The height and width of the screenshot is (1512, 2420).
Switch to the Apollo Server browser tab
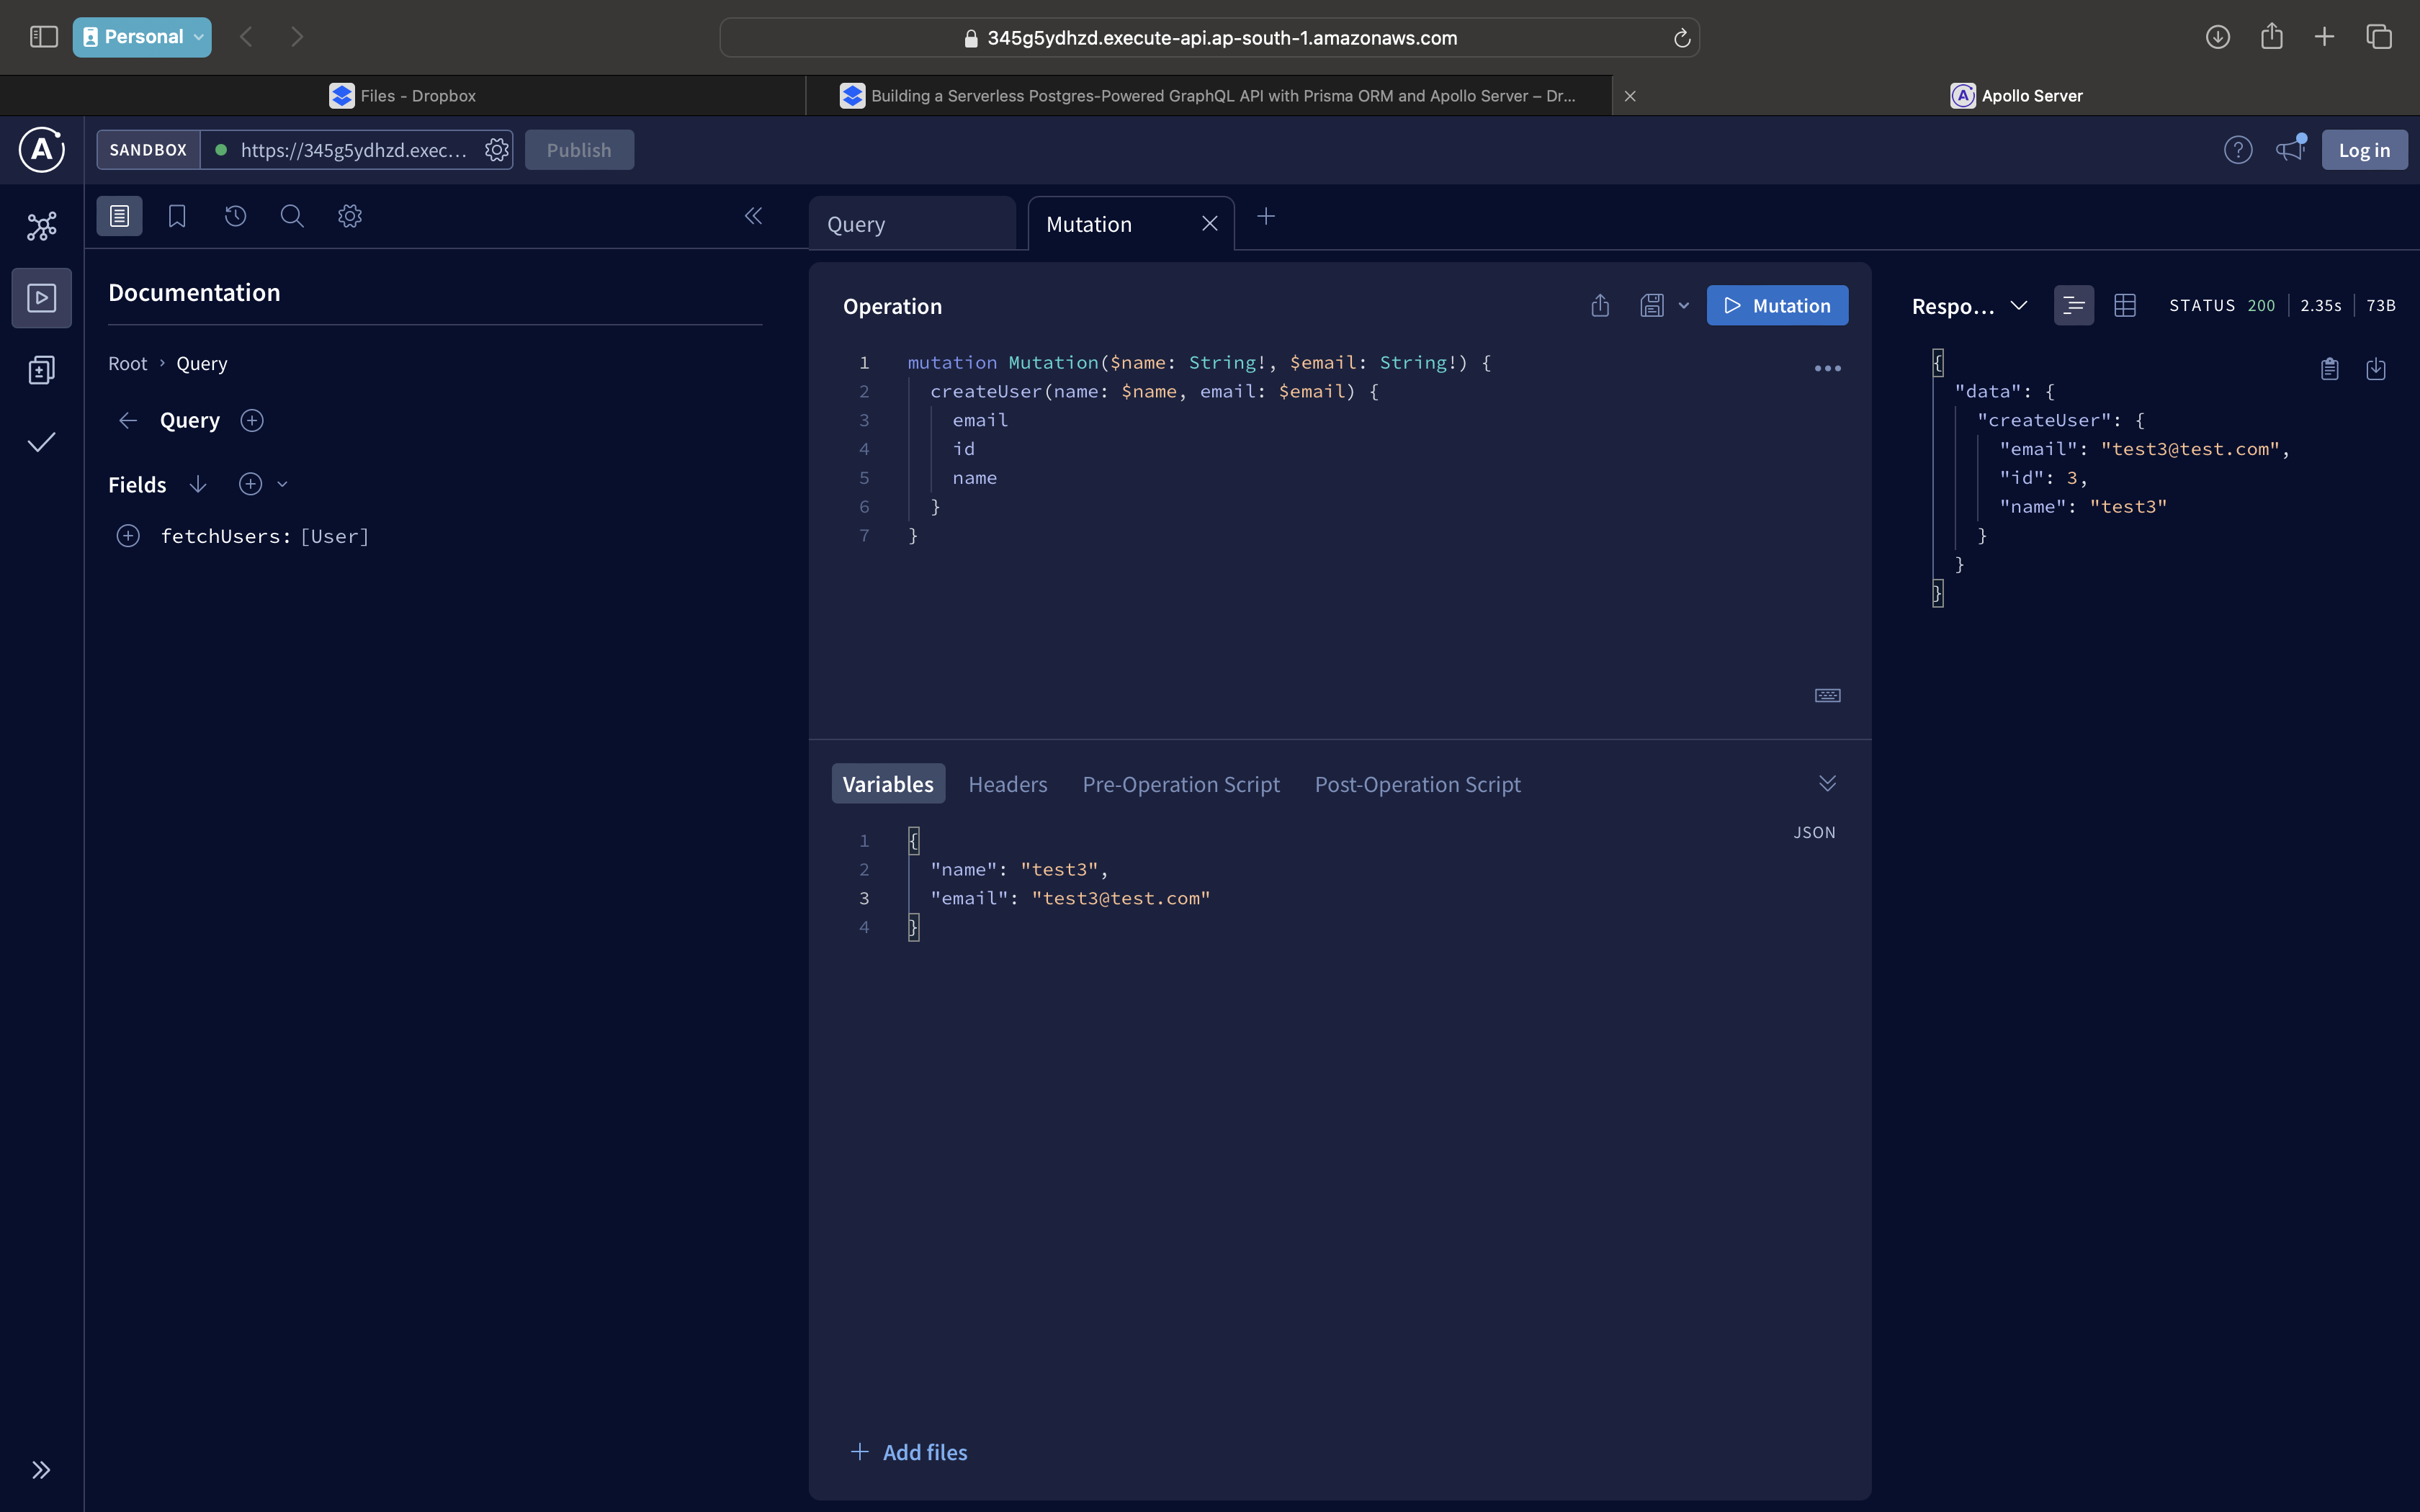pyautogui.click(x=2016, y=96)
